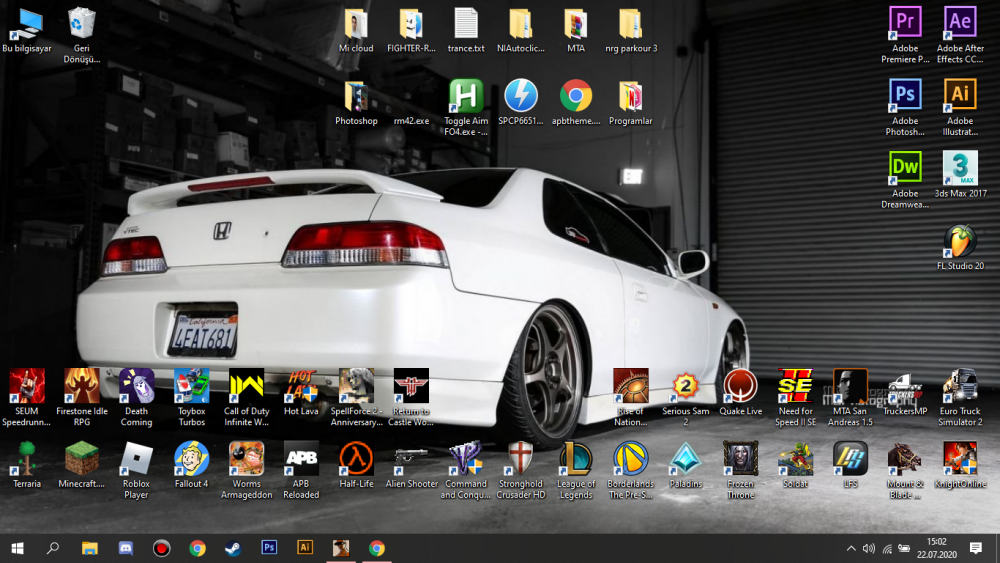Expand the hidden system tray icons chevron
The image size is (1000, 563).
coord(851,548)
